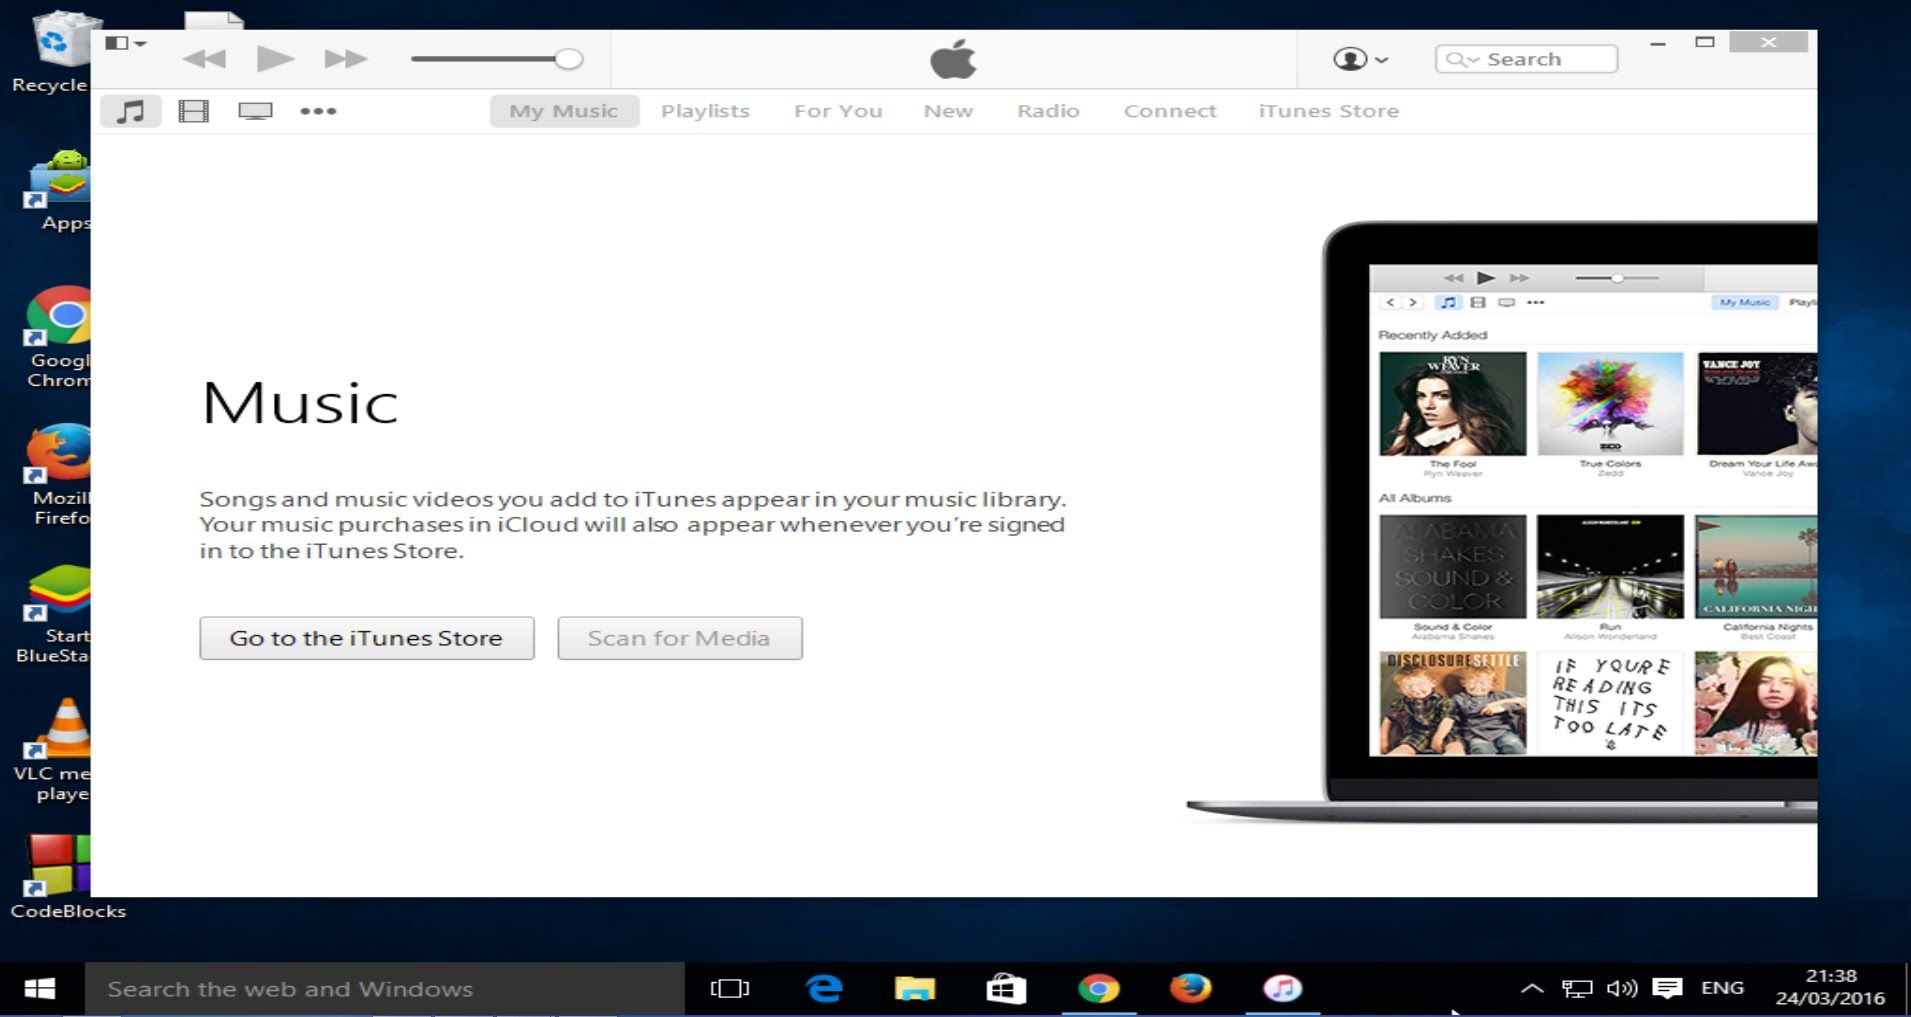The image size is (1911, 1017).
Task: Switch to the Movies library icon
Action: tap(193, 110)
